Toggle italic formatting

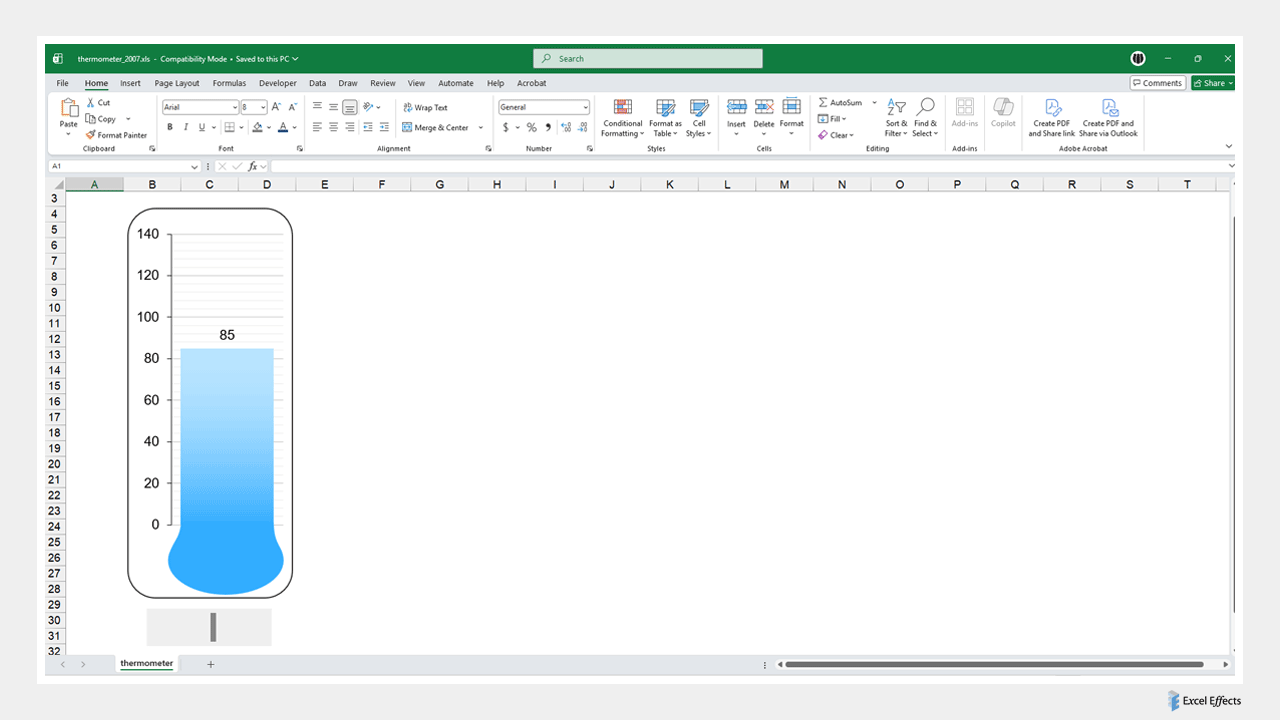[184, 127]
